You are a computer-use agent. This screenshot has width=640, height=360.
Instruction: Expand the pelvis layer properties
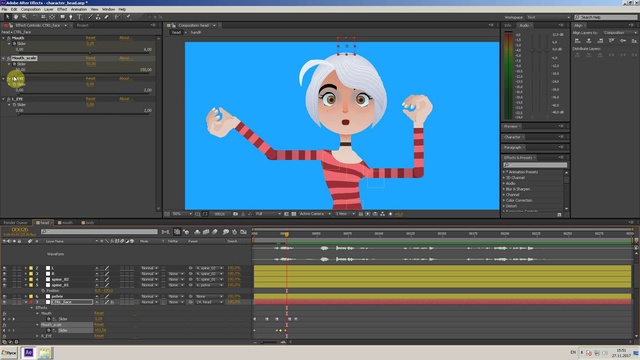(26, 296)
